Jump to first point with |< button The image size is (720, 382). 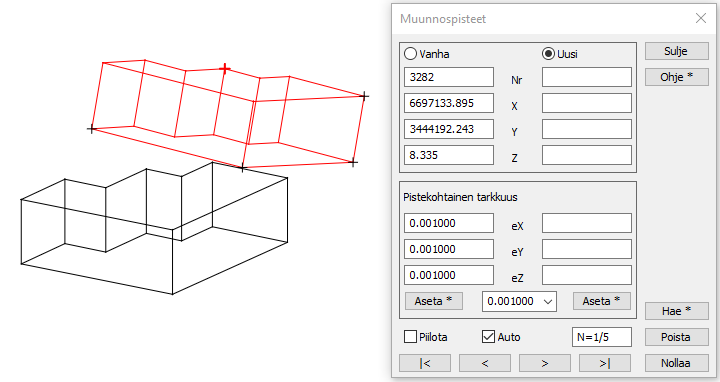coord(425,363)
